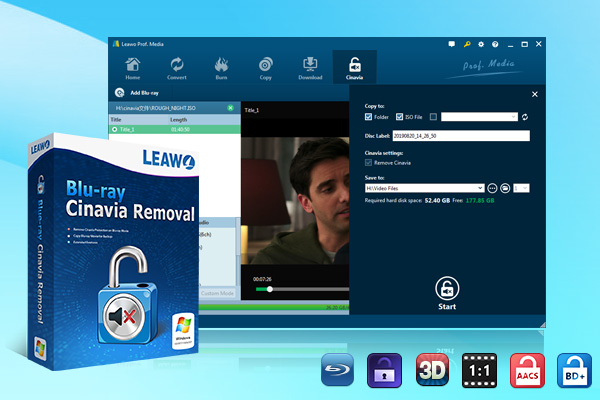Viewport: 600px width, 400px height.
Task: Close the copy settings side panel
Action: (x=535, y=94)
